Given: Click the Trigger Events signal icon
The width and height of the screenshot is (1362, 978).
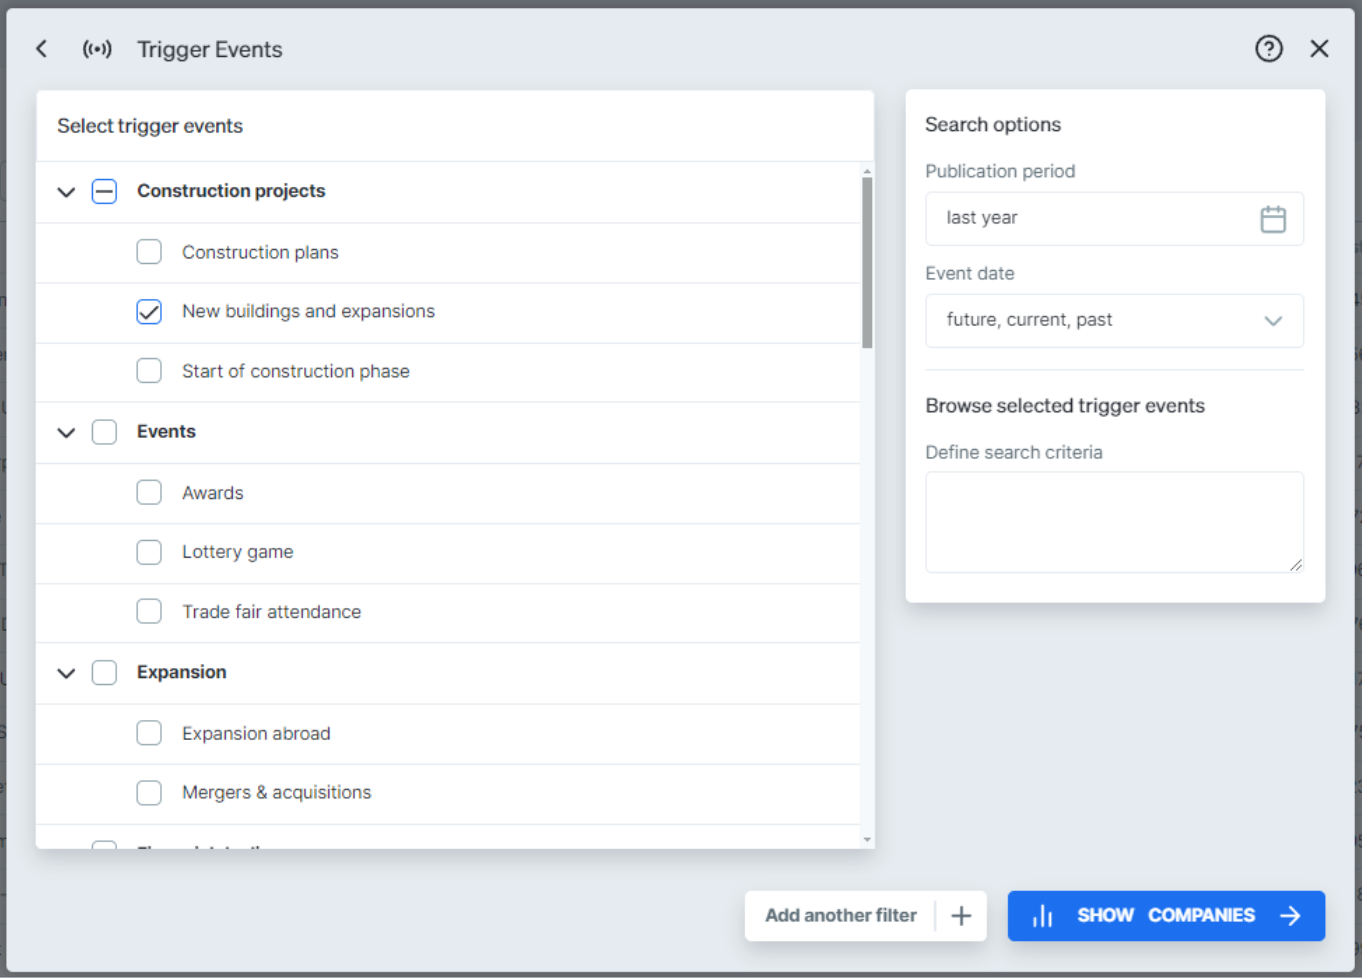Looking at the screenshot, I should coord(97,48).
